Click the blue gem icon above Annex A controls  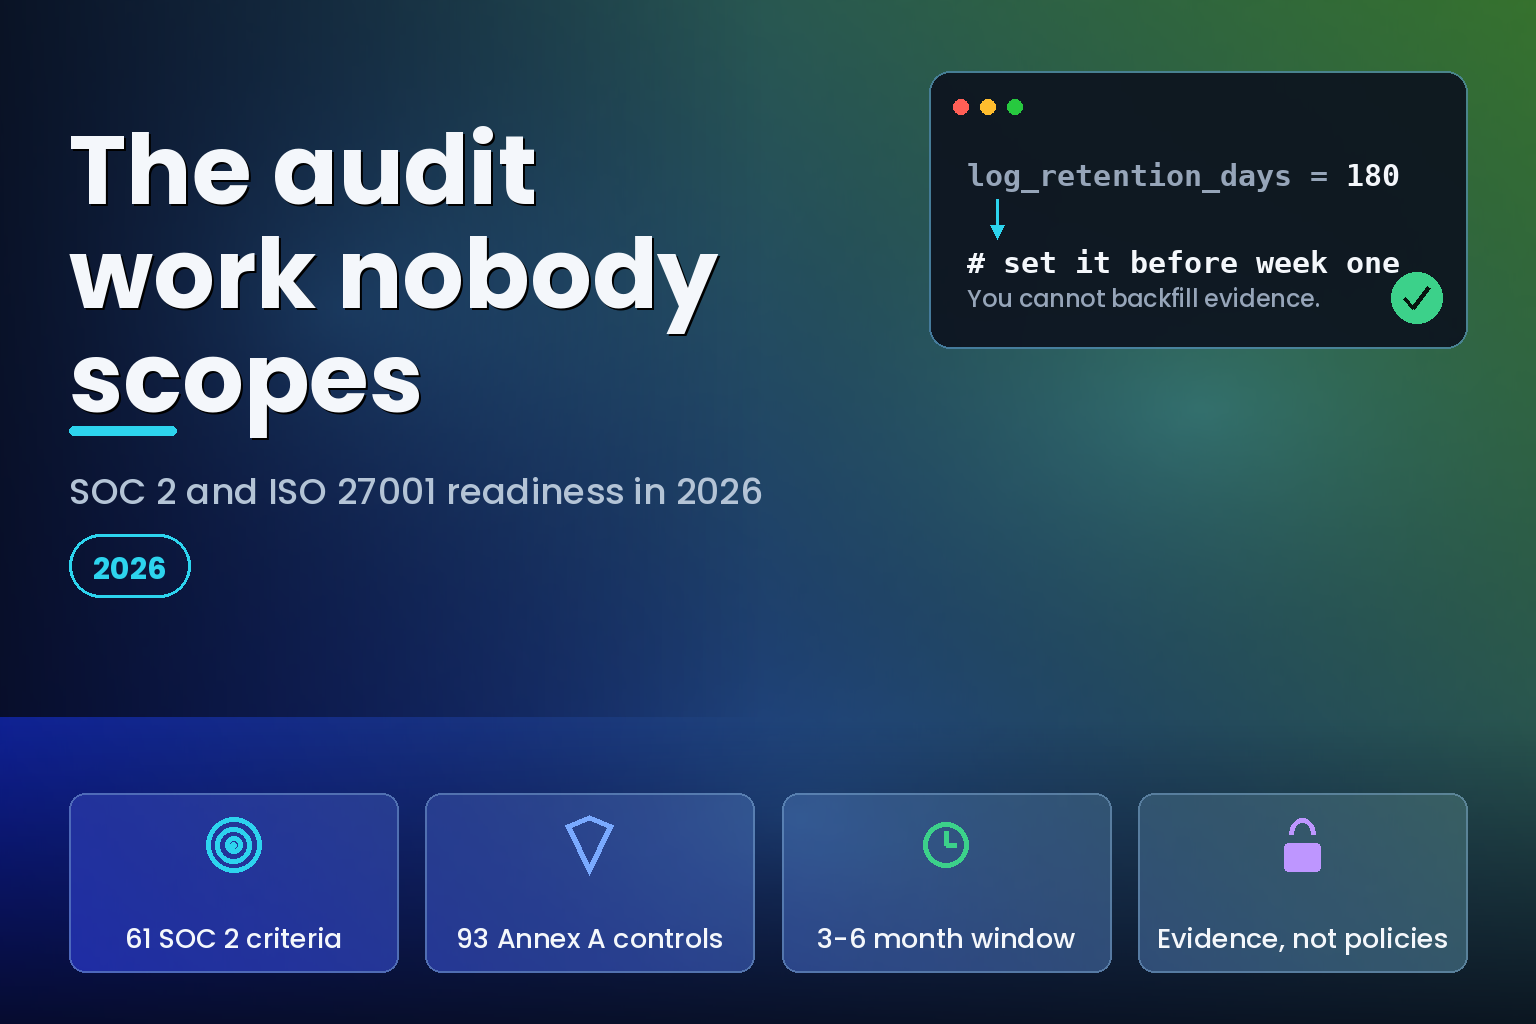pyautogui.click(x=589, y=845)
